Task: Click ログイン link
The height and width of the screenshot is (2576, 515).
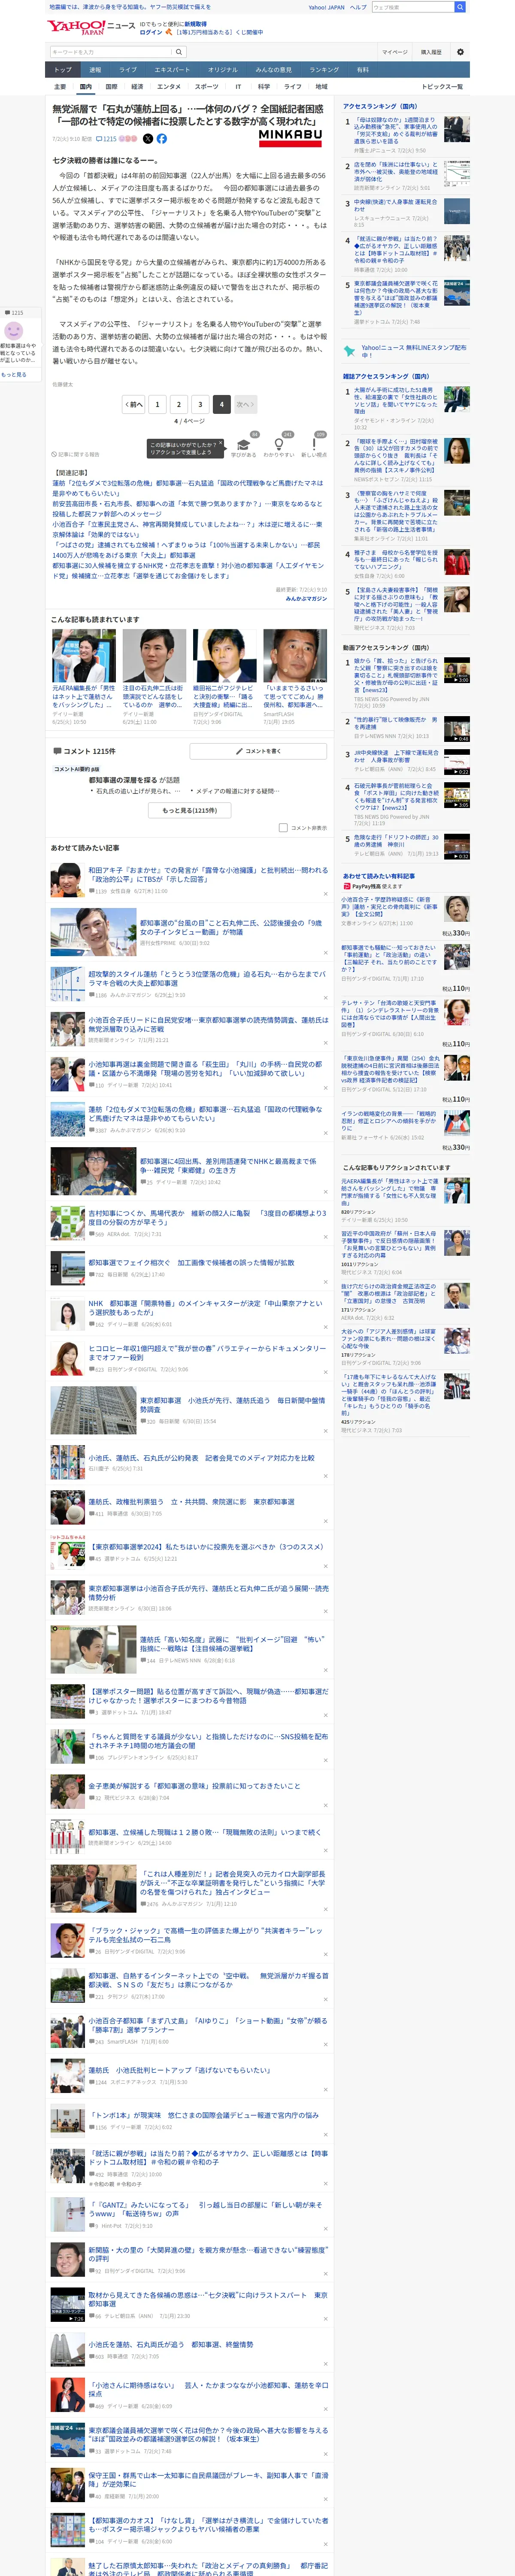Action: [151, 32]
